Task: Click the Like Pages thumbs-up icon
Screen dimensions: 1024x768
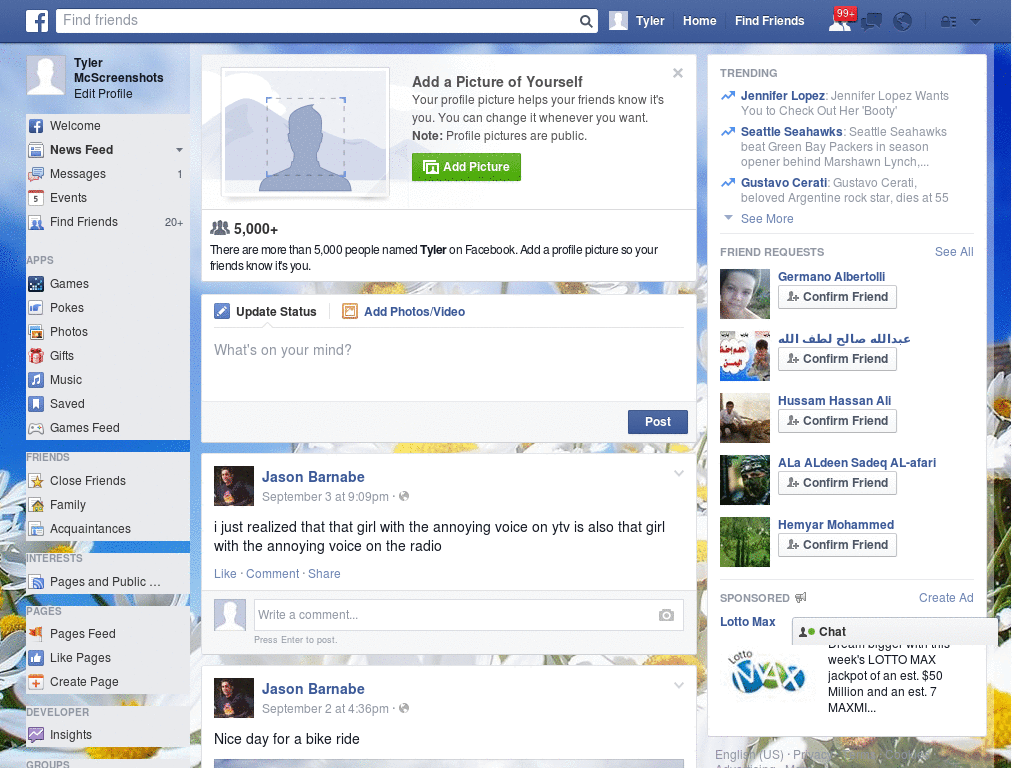Action: tap(36, 658)
